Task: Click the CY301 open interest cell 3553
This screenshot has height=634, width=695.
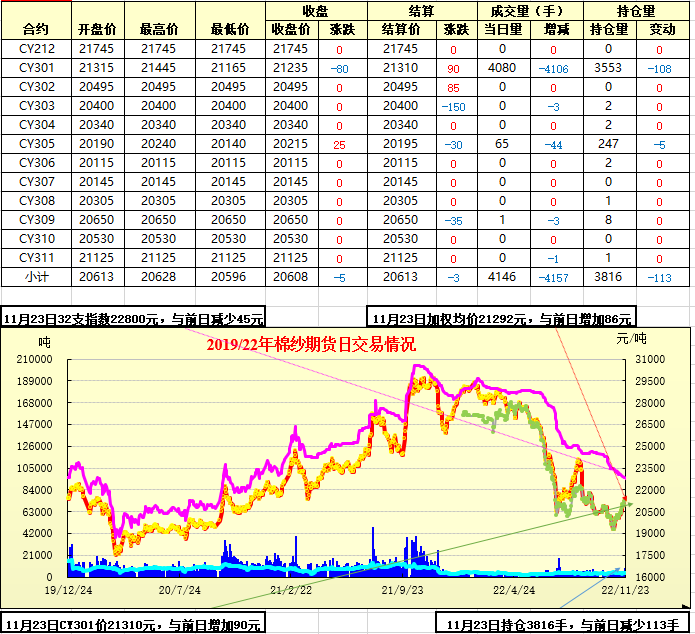Action: pyautogui.click(x=608, y=68)
